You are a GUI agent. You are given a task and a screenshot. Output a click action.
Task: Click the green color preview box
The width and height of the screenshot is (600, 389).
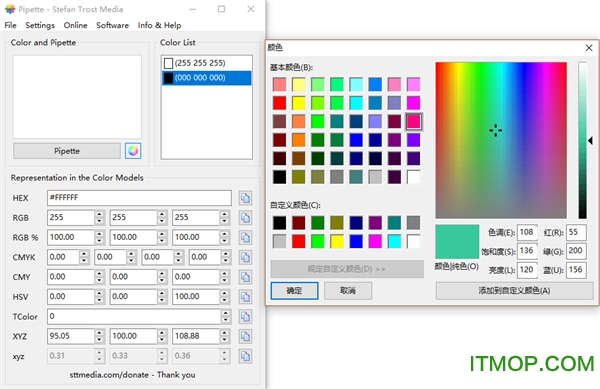pos(457,242)
